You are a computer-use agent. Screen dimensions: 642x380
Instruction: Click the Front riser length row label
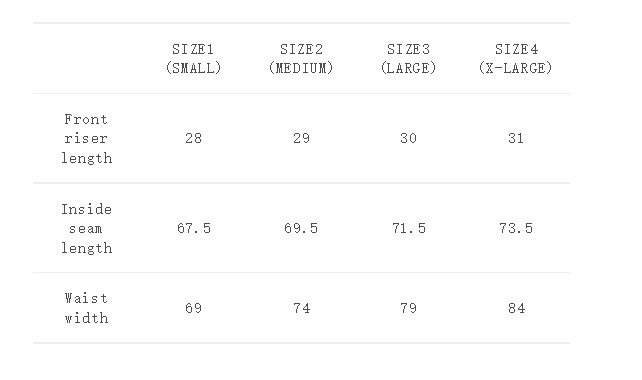(x=86, y=138)
